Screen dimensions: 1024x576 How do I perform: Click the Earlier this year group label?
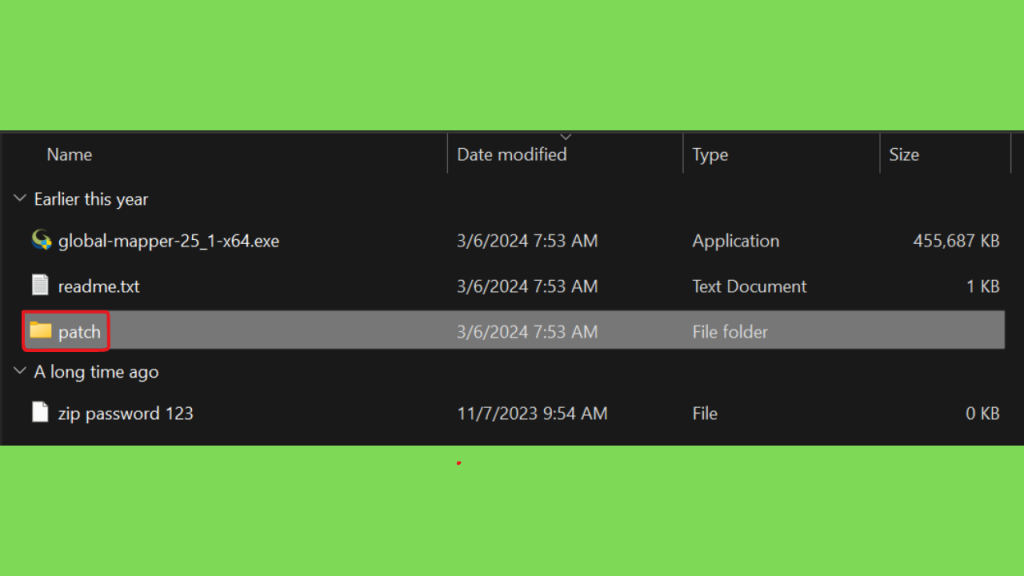(x=91, y=199)
